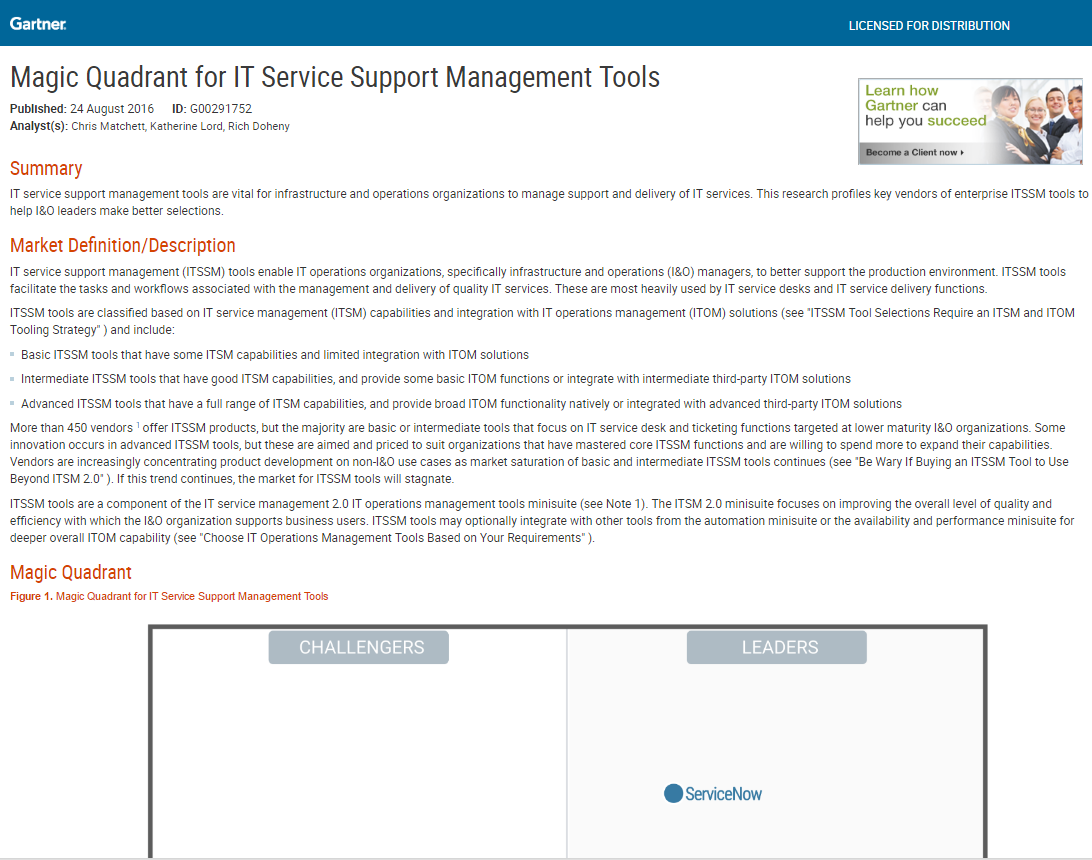Click analyst name Chris Matchett
Image resolution: width=1092 pixels, height=860 pixels.
click(x=107, y=126)
